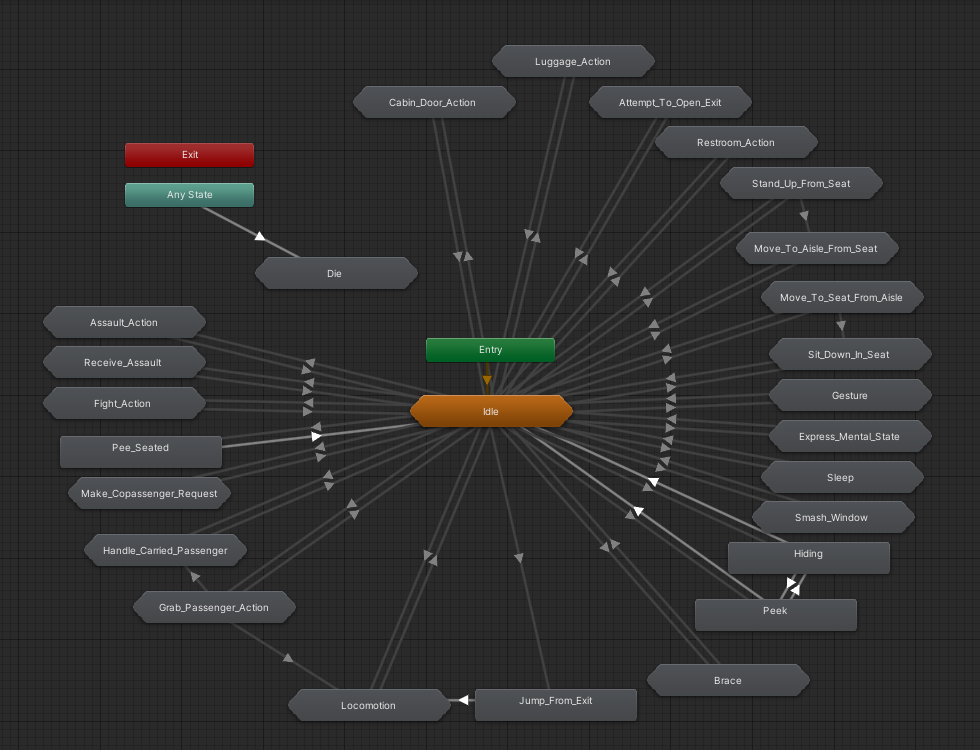
Task: Click the Hiding state node
Action: click(808, 554)
